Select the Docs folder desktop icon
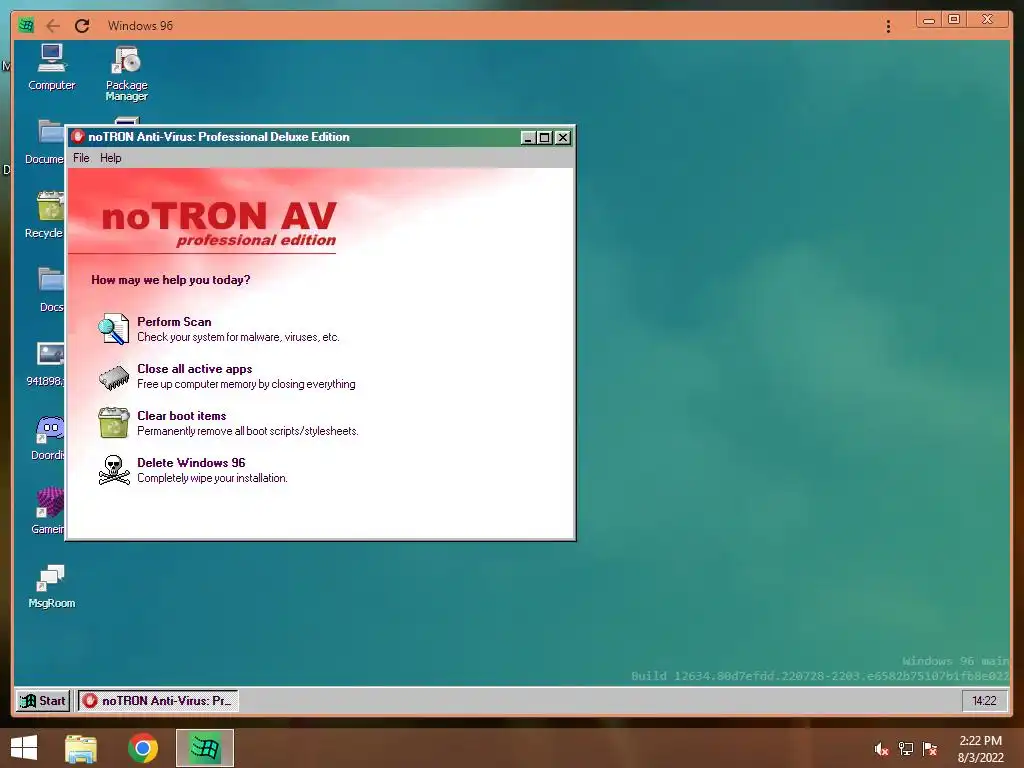Screen dimensions: 1024x768 tap(50, 289)
